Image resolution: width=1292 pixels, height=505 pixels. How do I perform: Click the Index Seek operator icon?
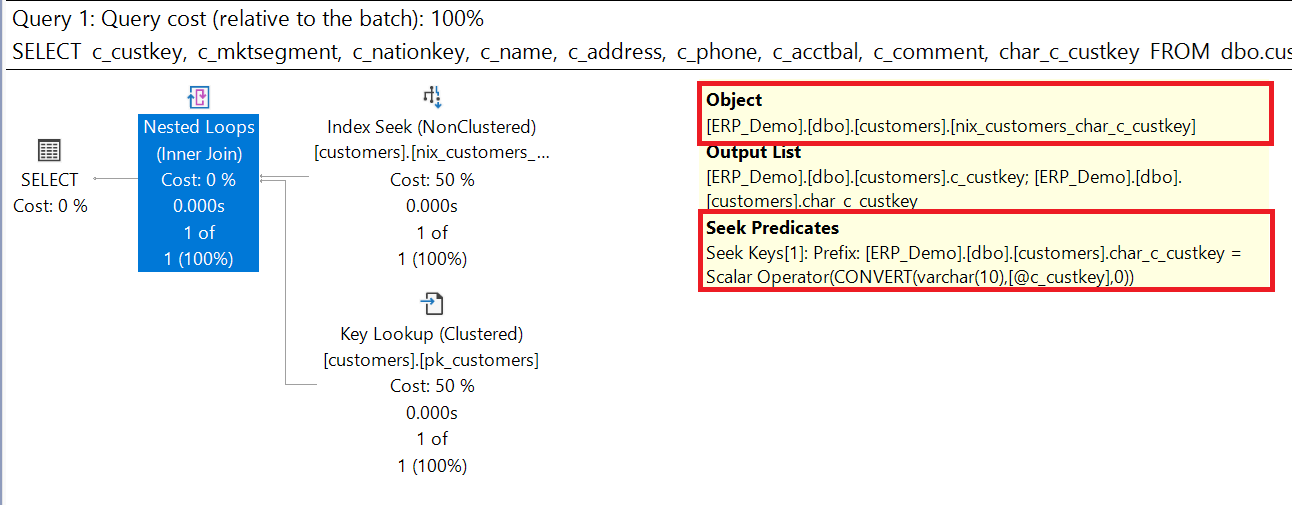tap(432, 97)
